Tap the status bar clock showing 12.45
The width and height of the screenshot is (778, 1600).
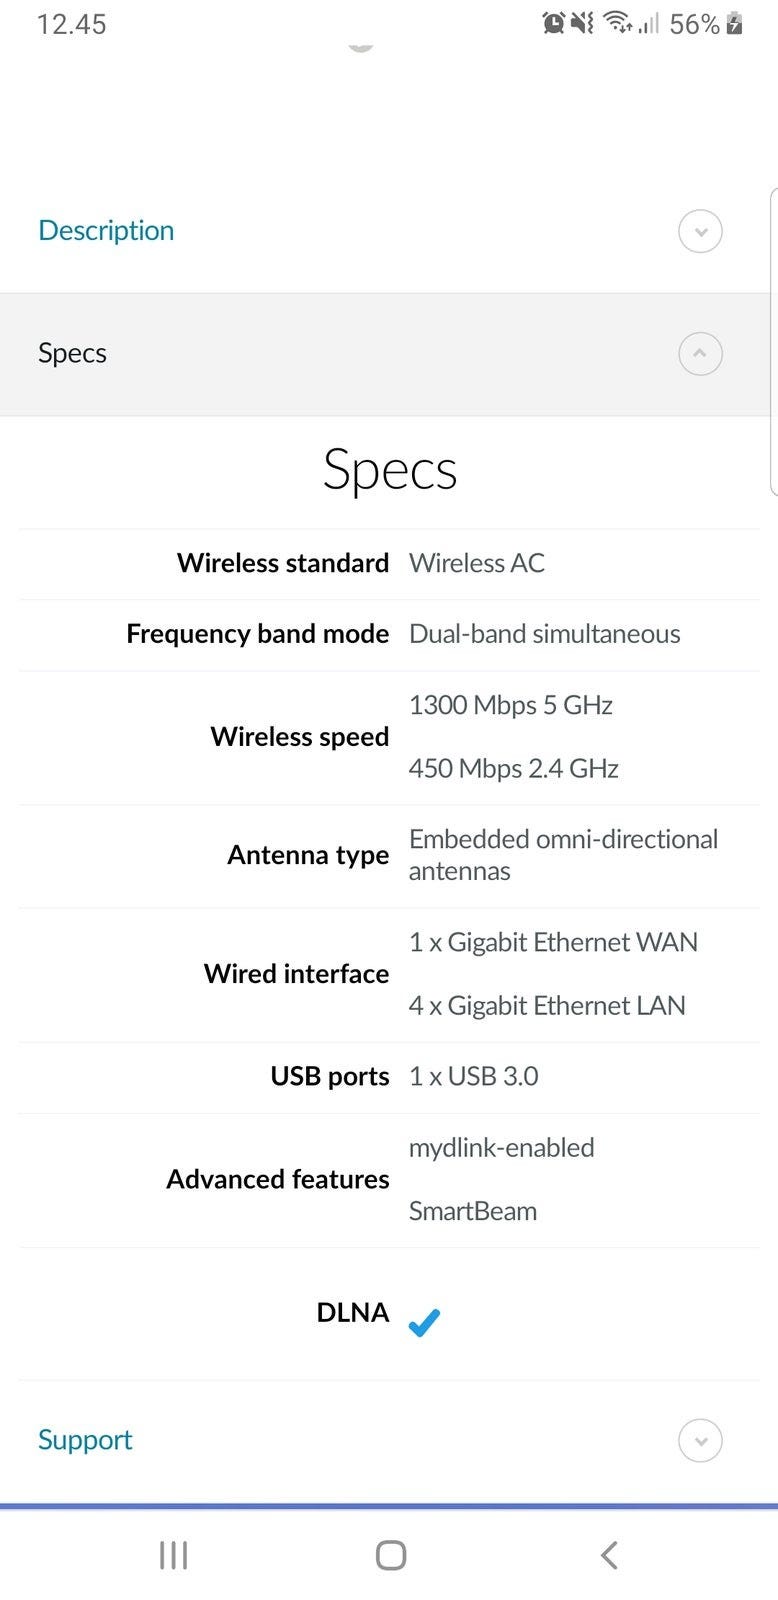point(71,24)
